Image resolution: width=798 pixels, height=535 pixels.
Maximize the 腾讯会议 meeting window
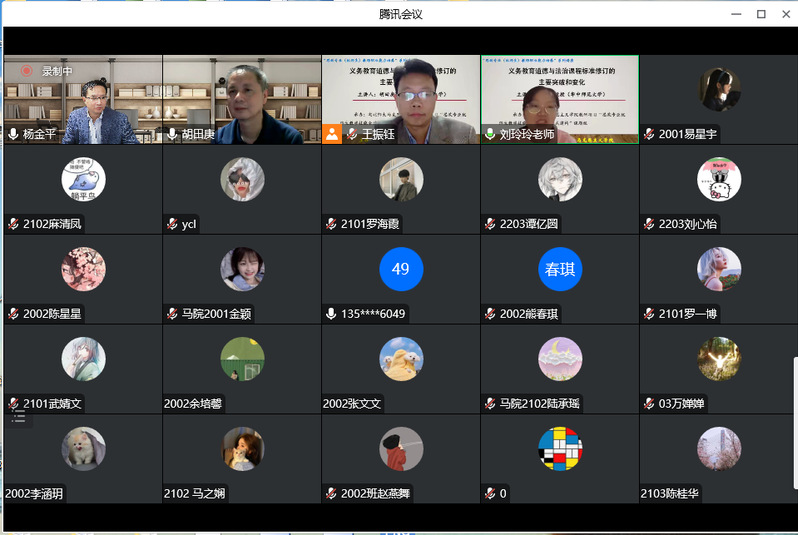tap(761, 14)
